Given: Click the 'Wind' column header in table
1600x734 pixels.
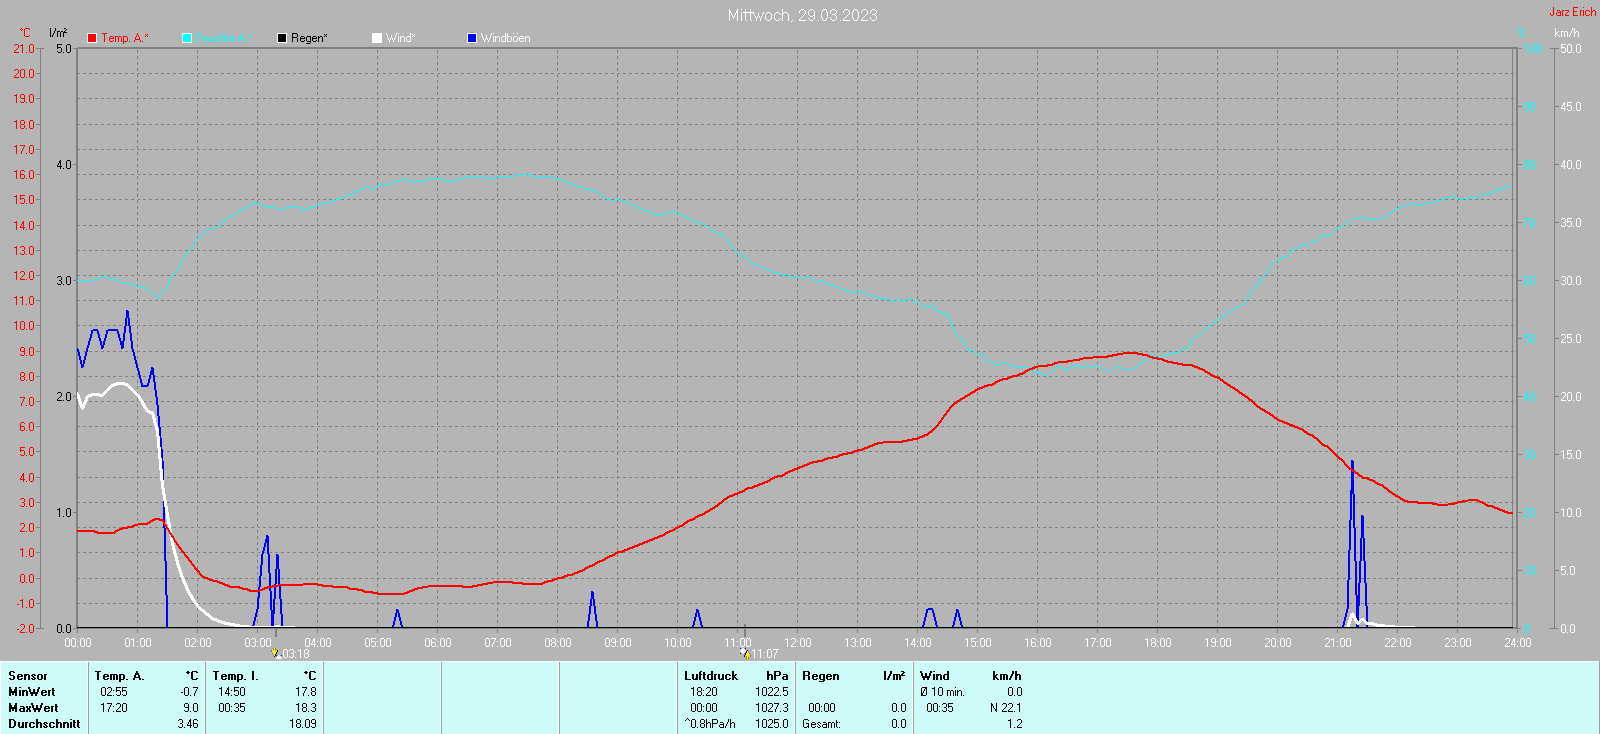Looking at the screenshot, I should 935,676.
